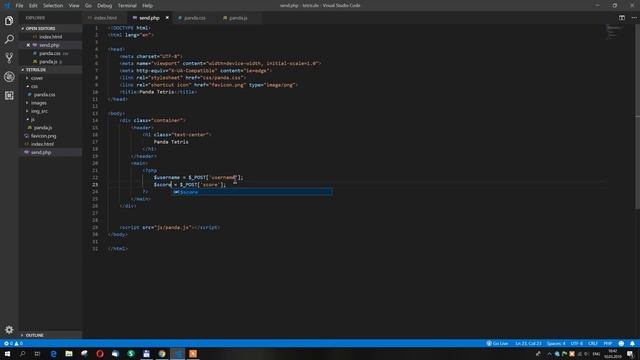
Task: Select panda.css in Open Editors list
Action: click(51, 53)
